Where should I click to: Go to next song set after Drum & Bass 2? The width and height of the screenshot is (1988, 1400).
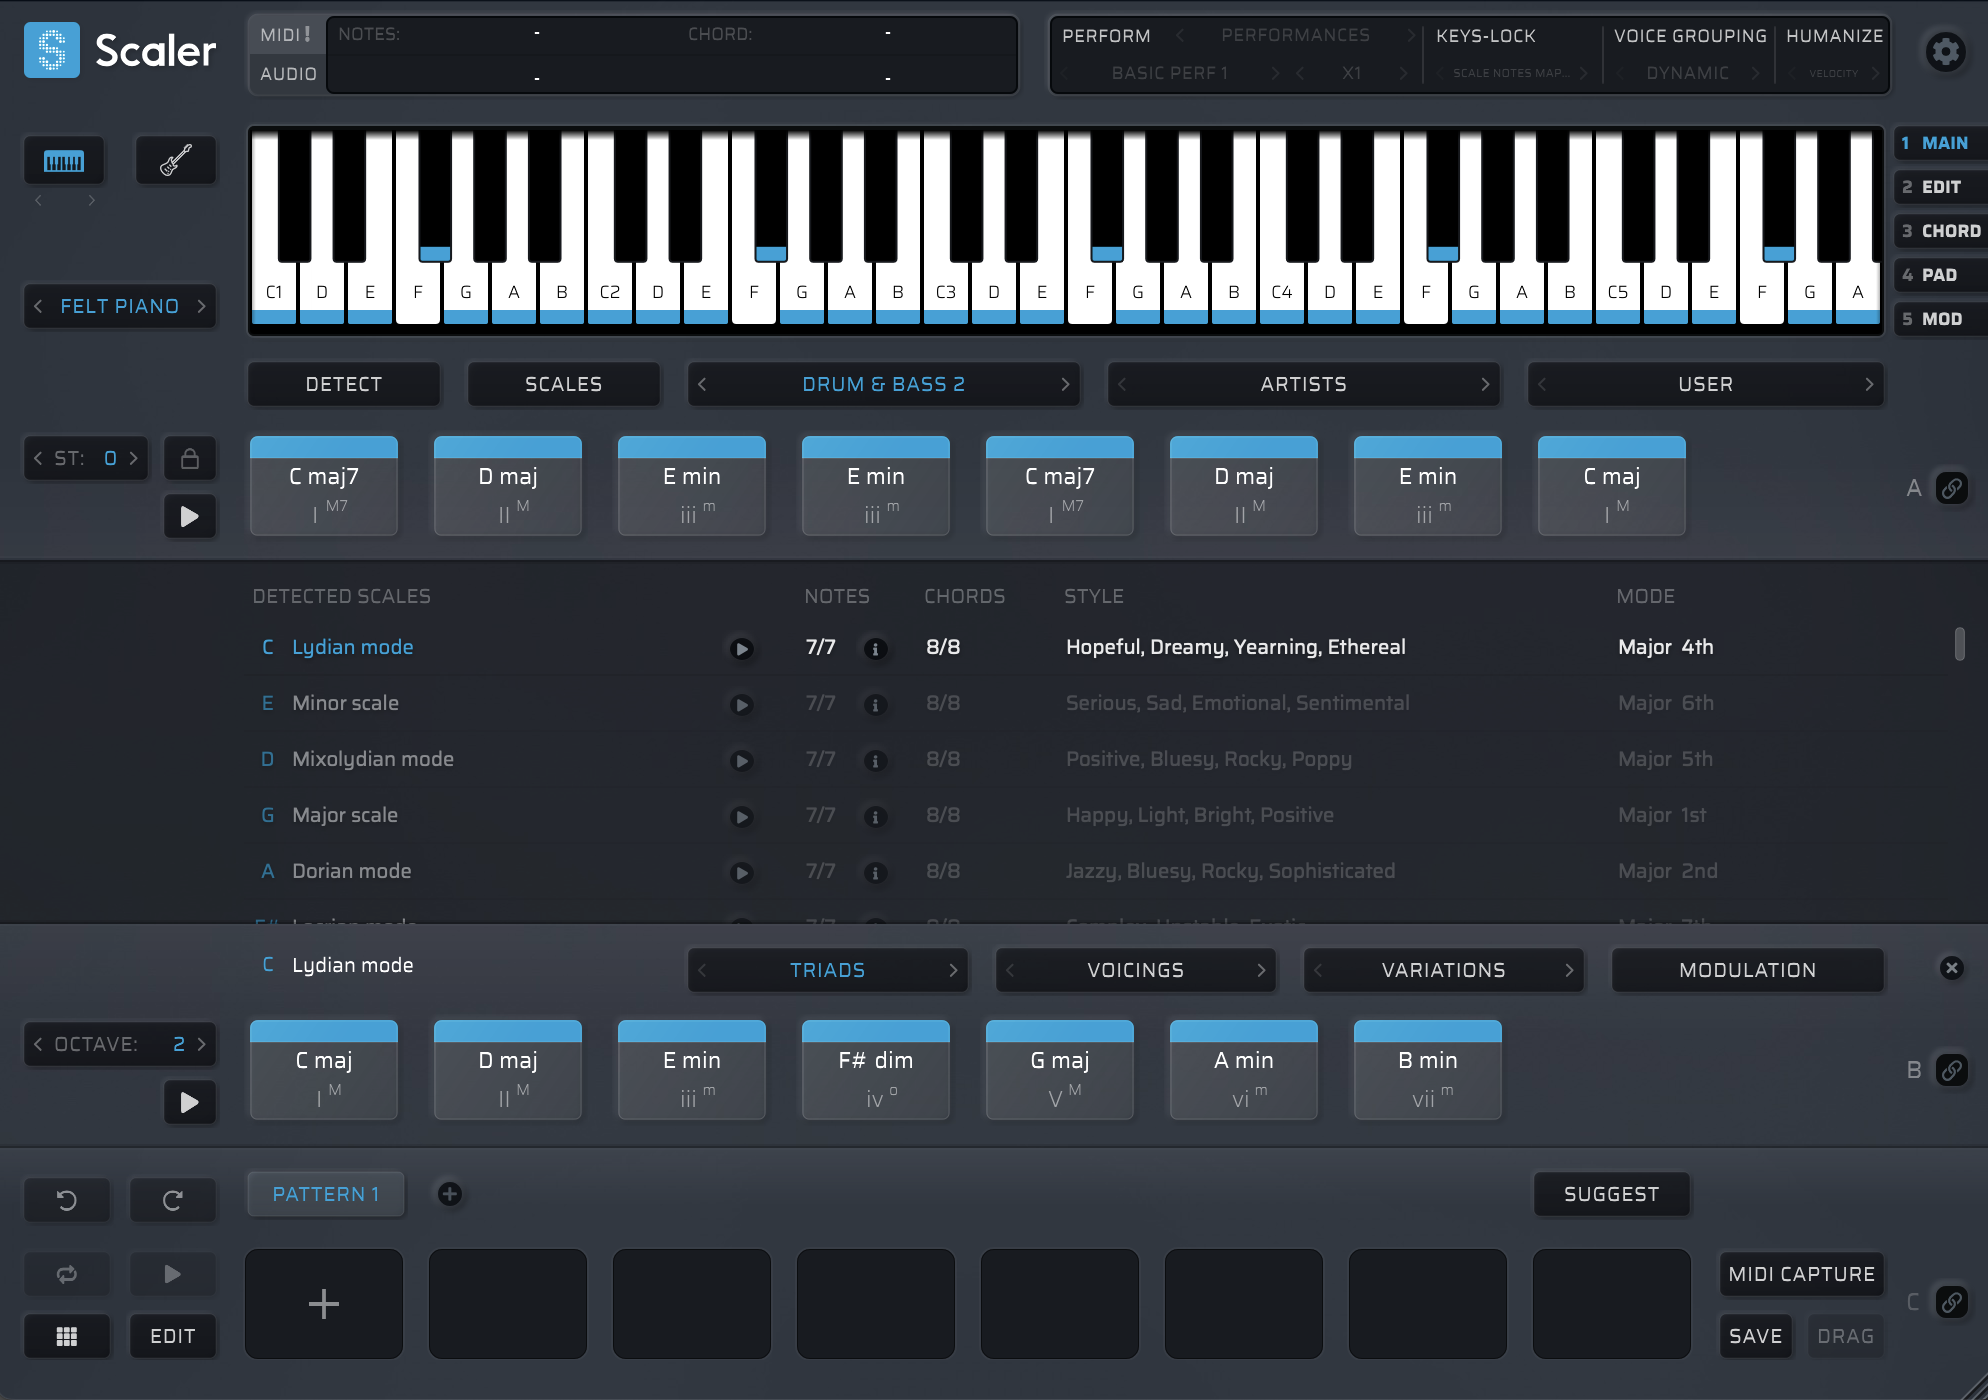1065,384
